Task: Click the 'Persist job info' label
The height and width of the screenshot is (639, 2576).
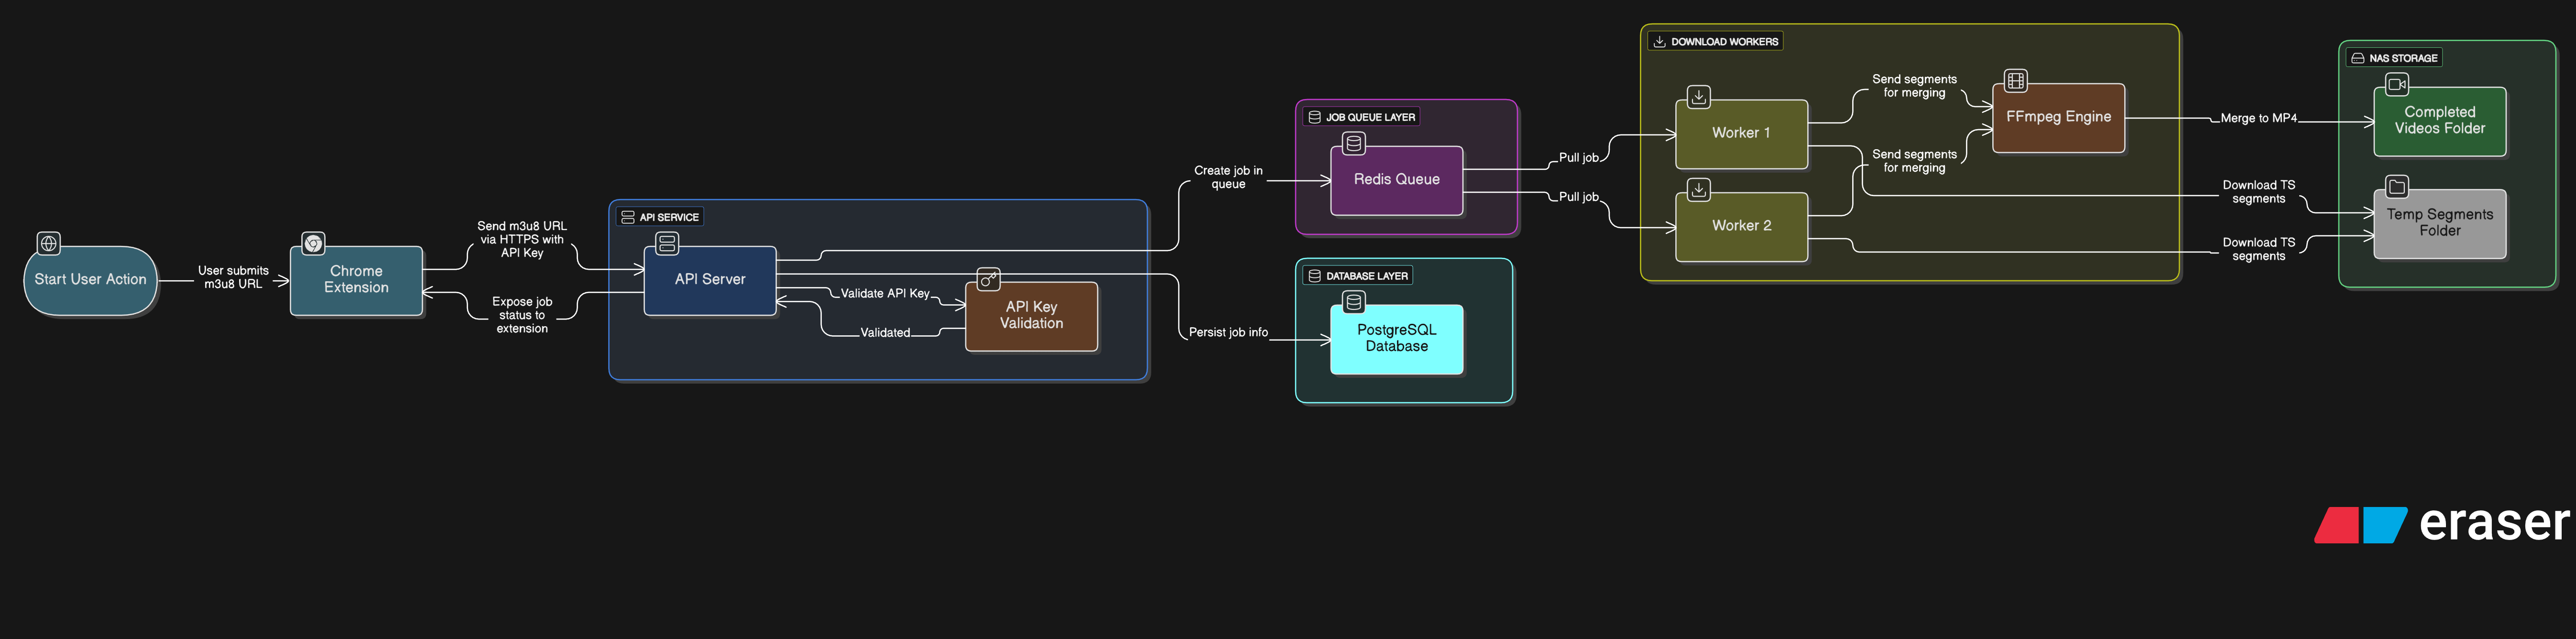Action: (x=1228, y=332)
